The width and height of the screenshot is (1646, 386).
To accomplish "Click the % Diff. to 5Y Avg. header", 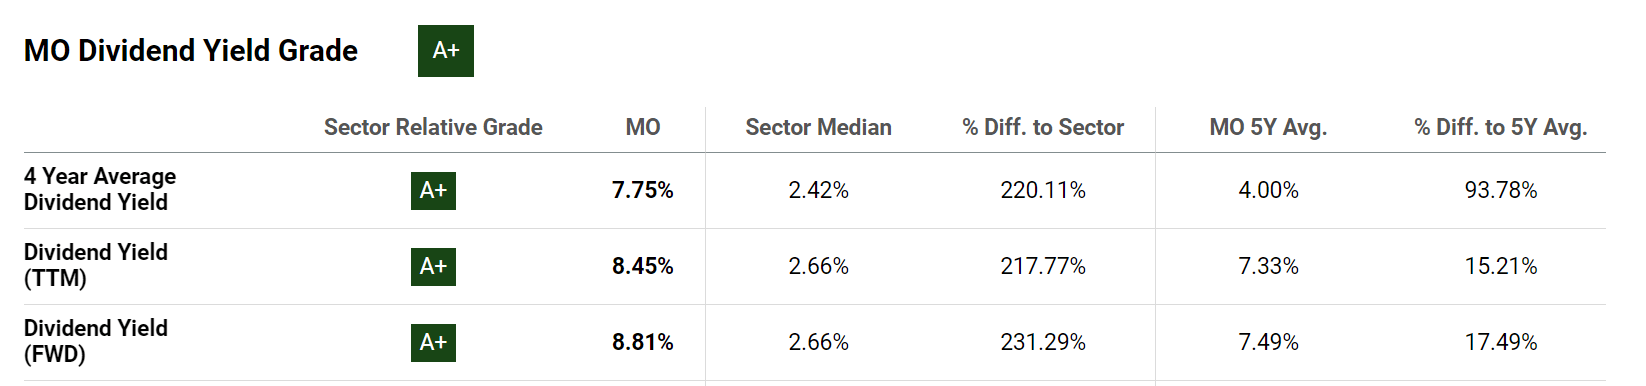I will (x=1501, y=128).
